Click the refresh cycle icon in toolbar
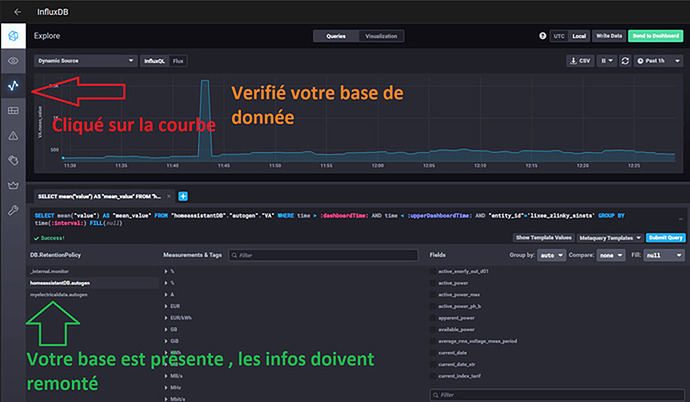 pyautogui.click(x=625, y=61)
